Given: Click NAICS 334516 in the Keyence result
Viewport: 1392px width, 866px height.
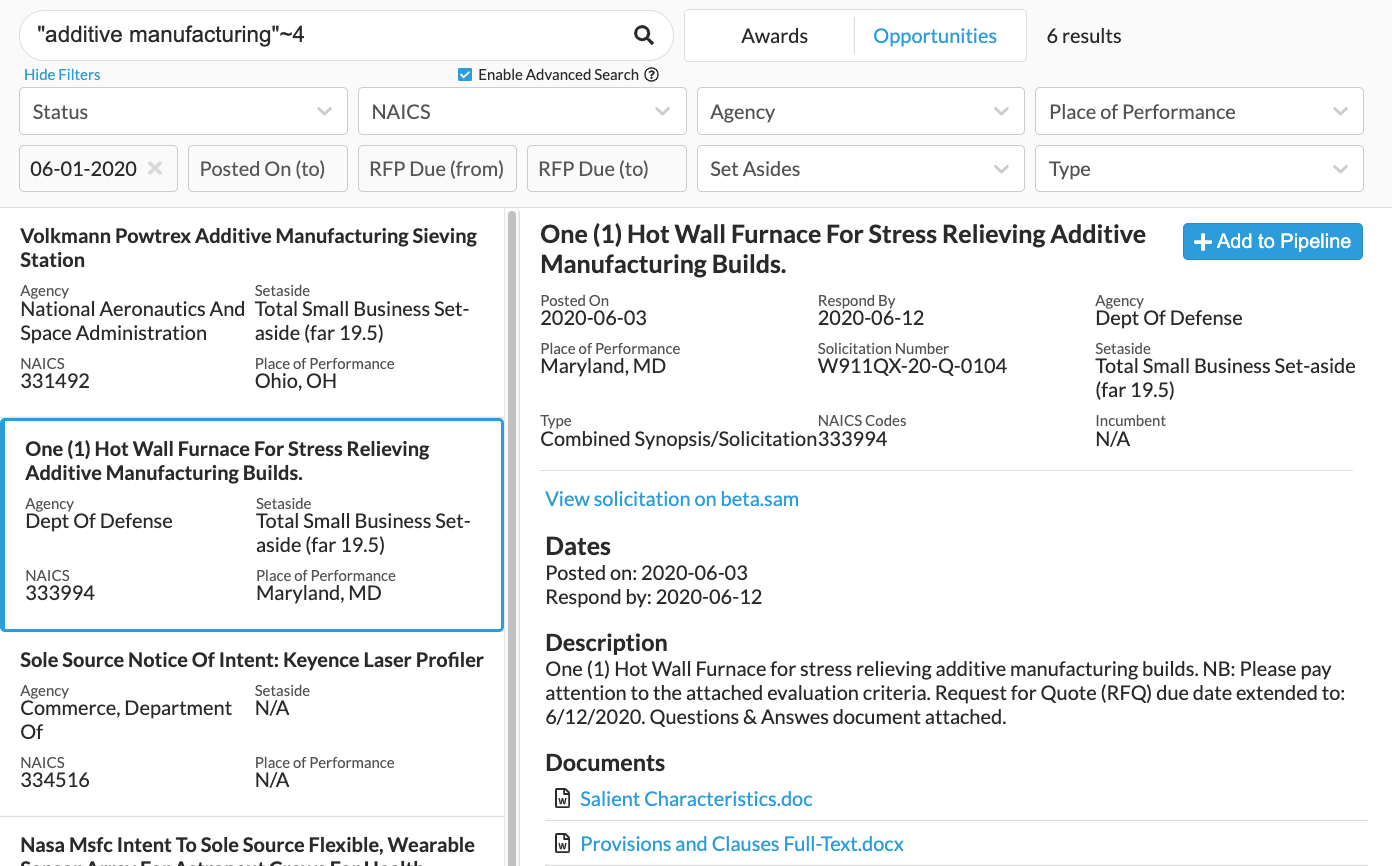Looking at the screenshot, I should tap(55, 780).
